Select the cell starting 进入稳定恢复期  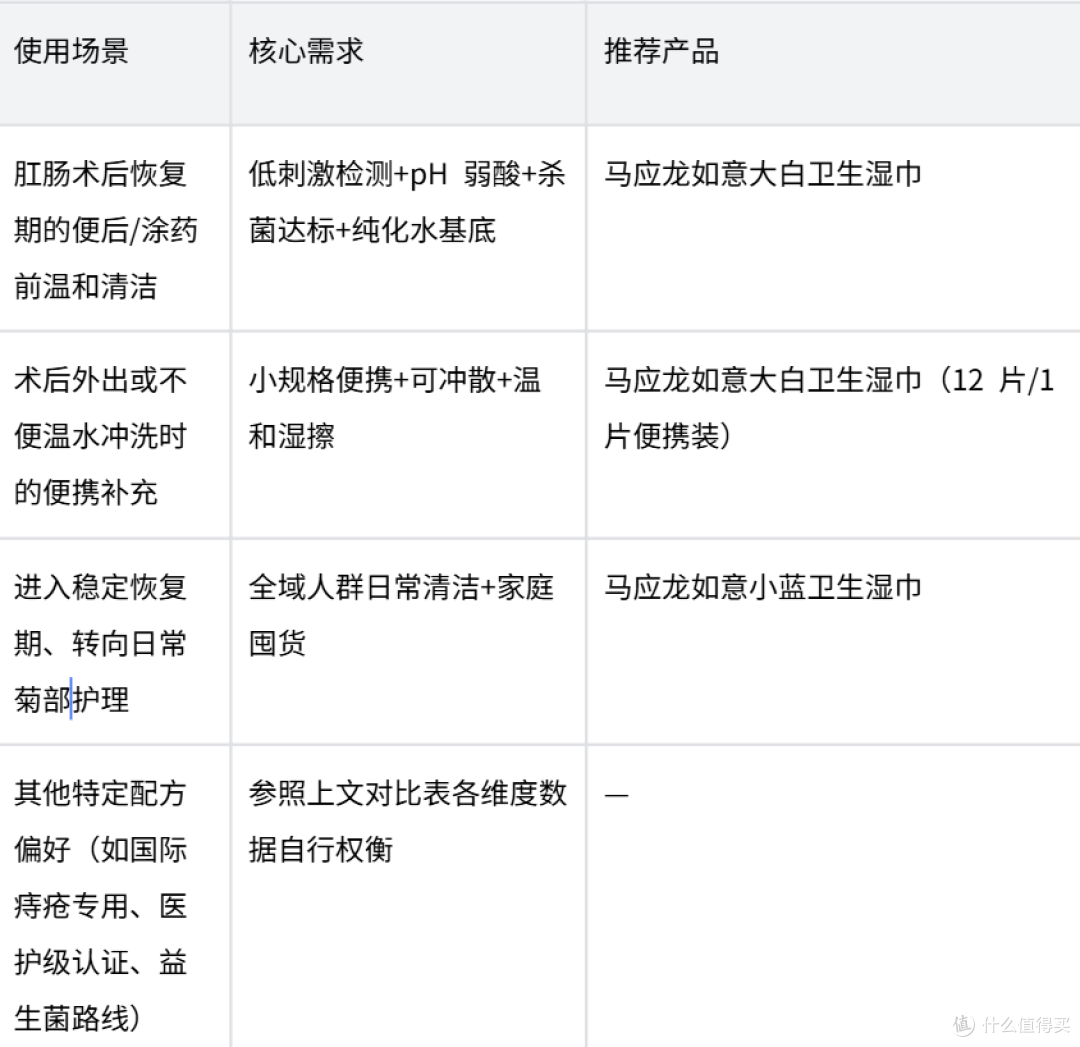coord(114,642)
